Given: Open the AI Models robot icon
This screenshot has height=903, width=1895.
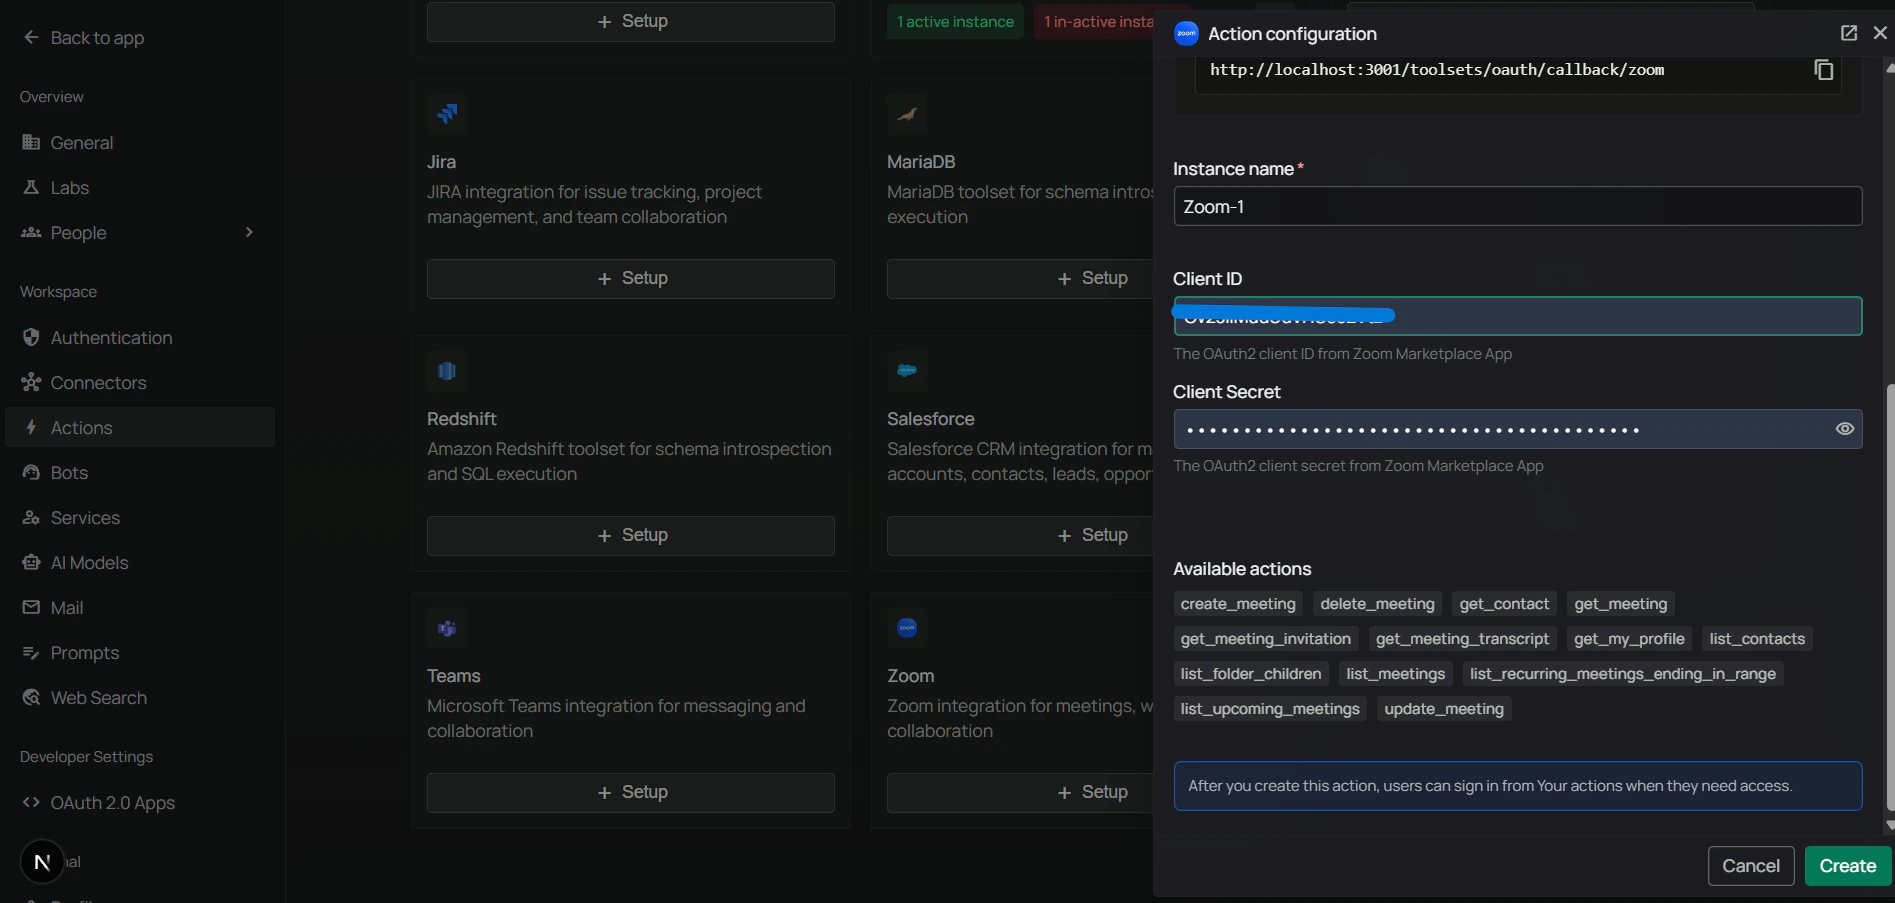Looking at the screenshot, I should coord(31,562).
